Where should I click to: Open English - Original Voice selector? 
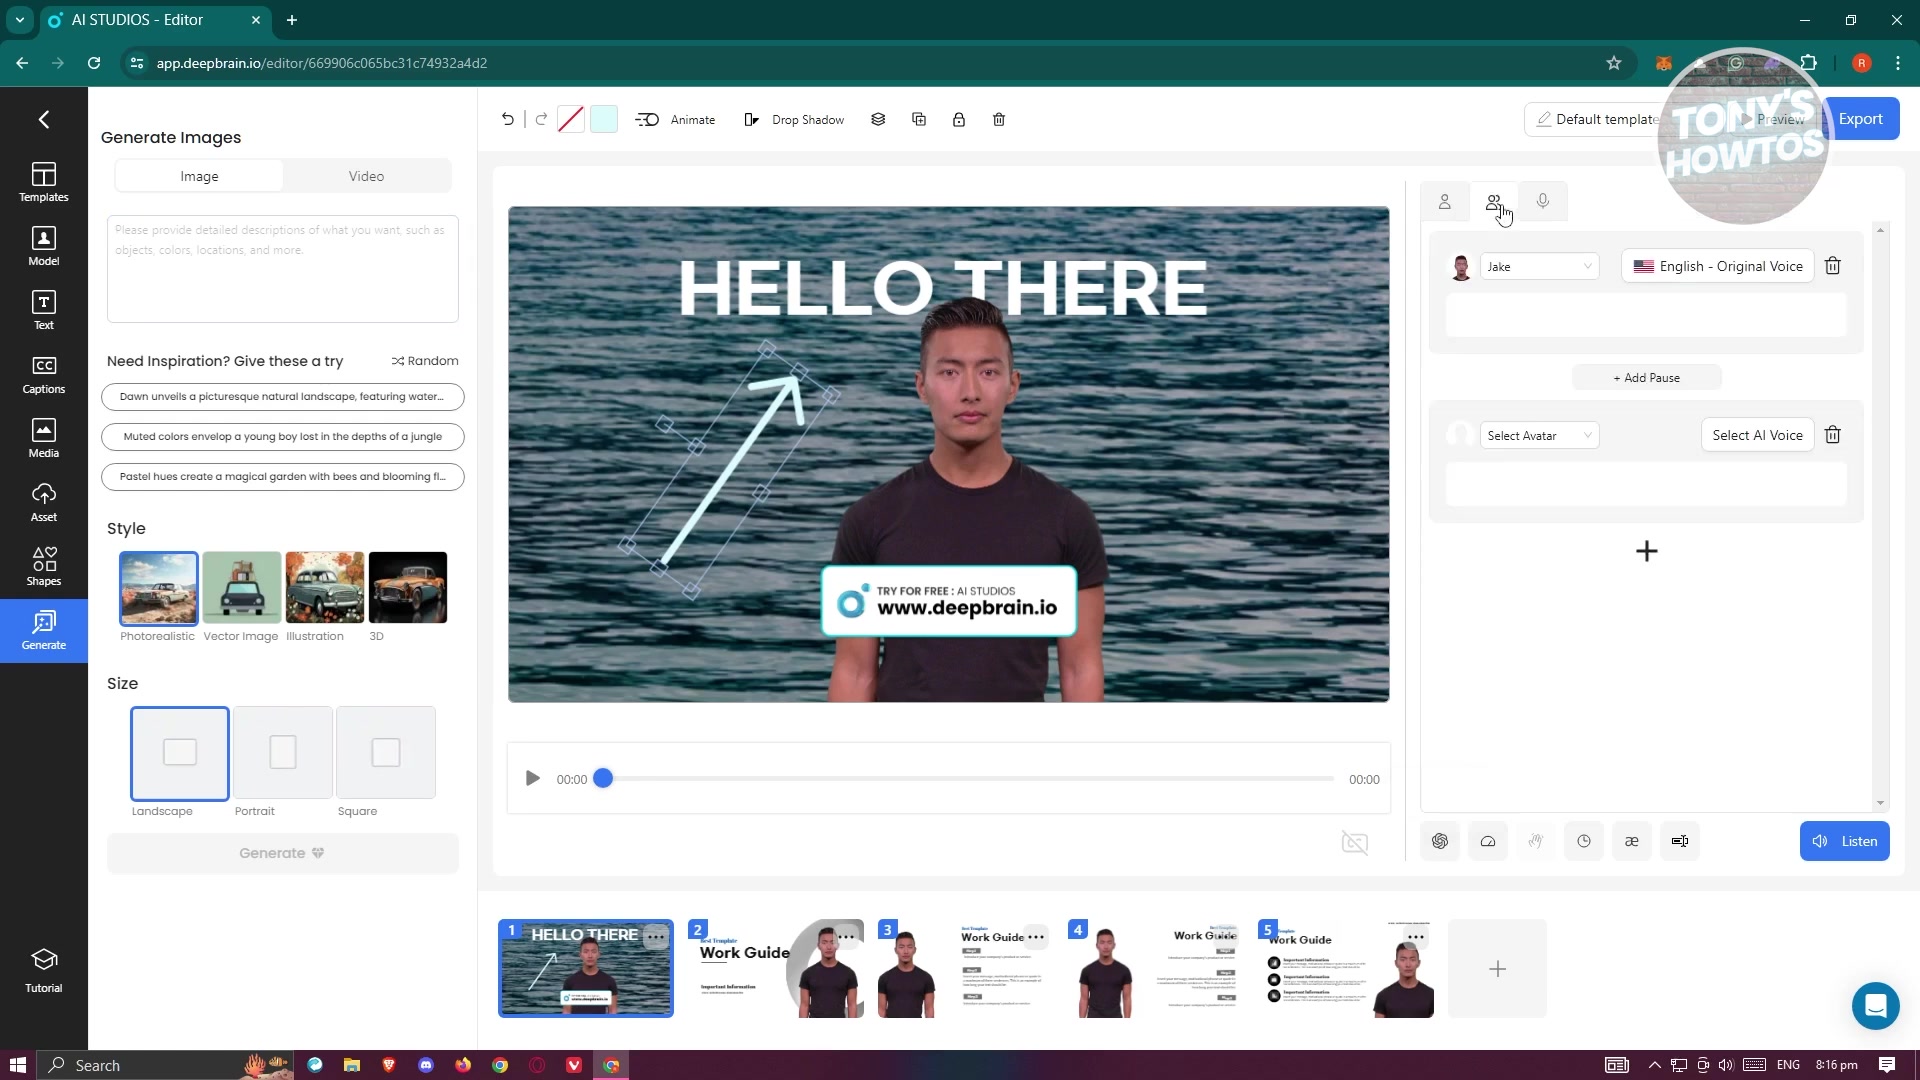pos(1717,266)
